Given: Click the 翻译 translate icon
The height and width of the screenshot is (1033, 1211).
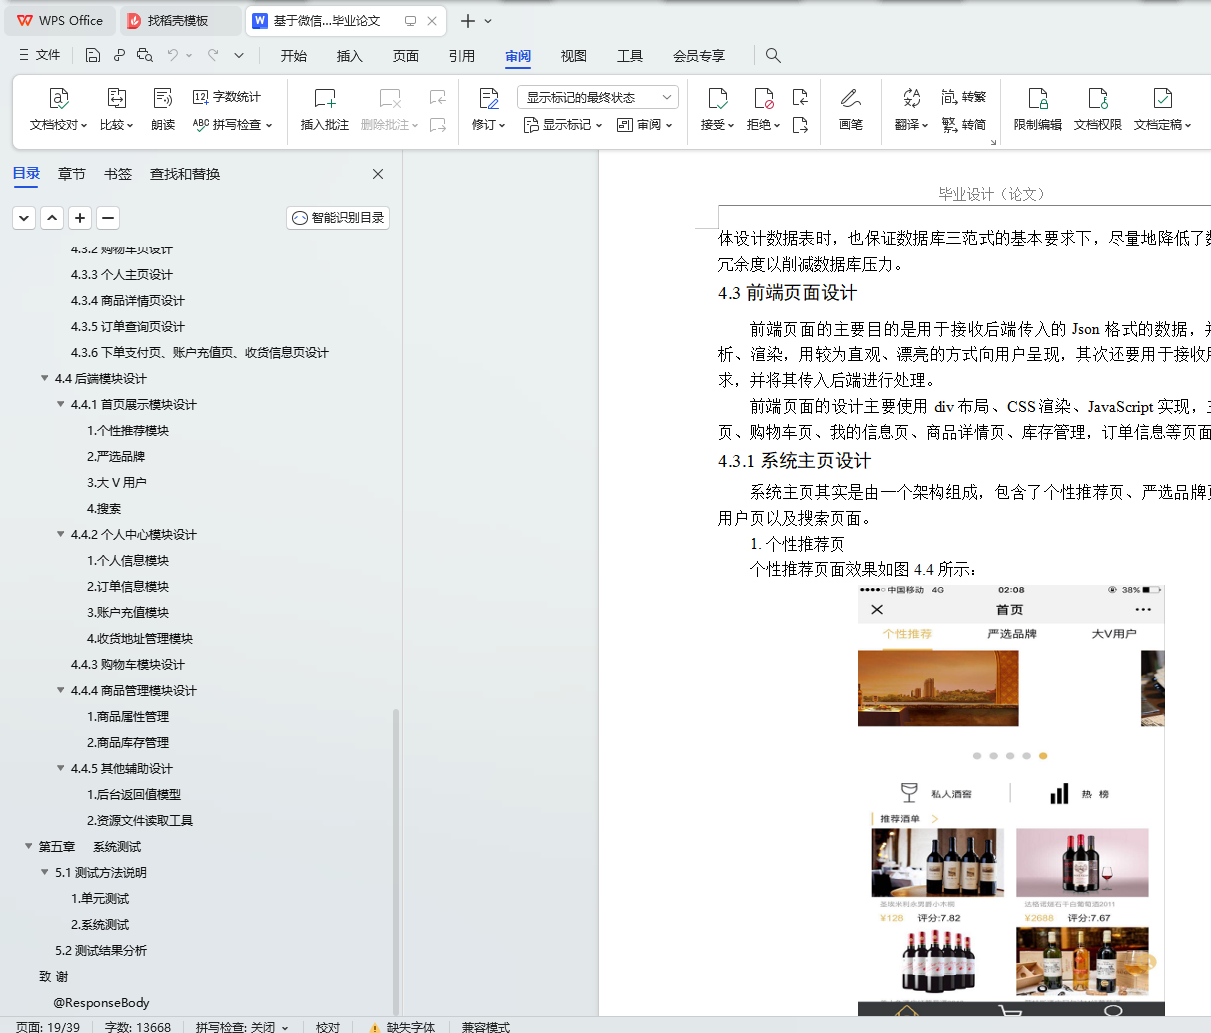Looking at the screenshot, I should click(x=911, y=98).
